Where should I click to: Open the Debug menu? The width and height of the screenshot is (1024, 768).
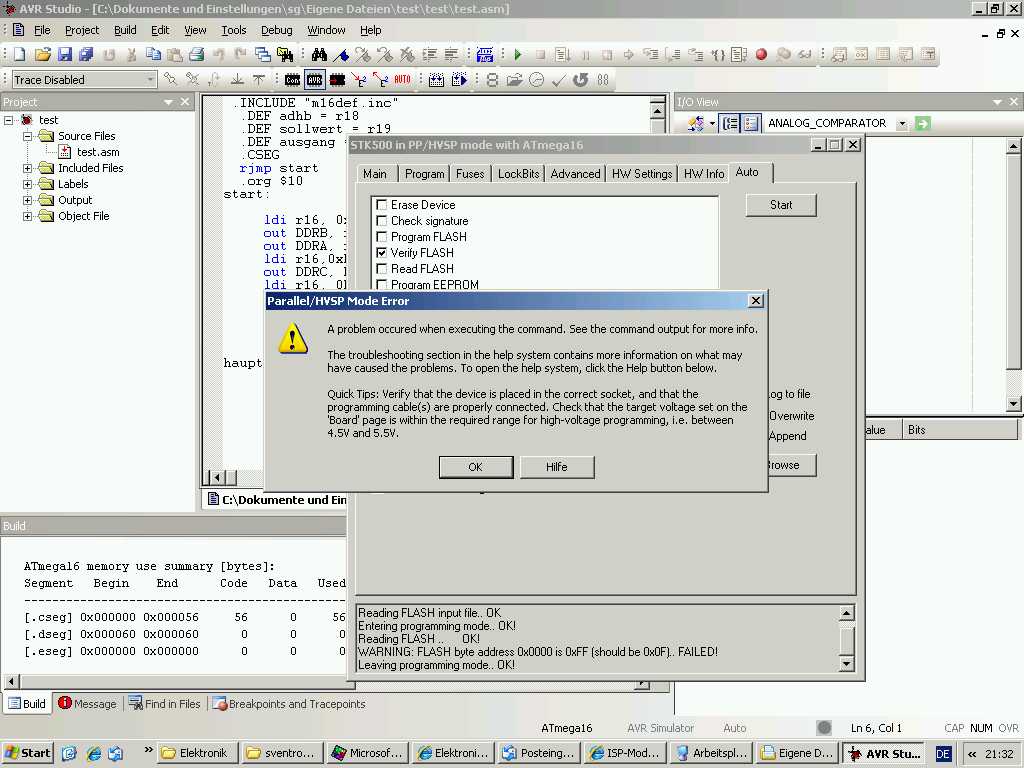(x=277, y=30)
